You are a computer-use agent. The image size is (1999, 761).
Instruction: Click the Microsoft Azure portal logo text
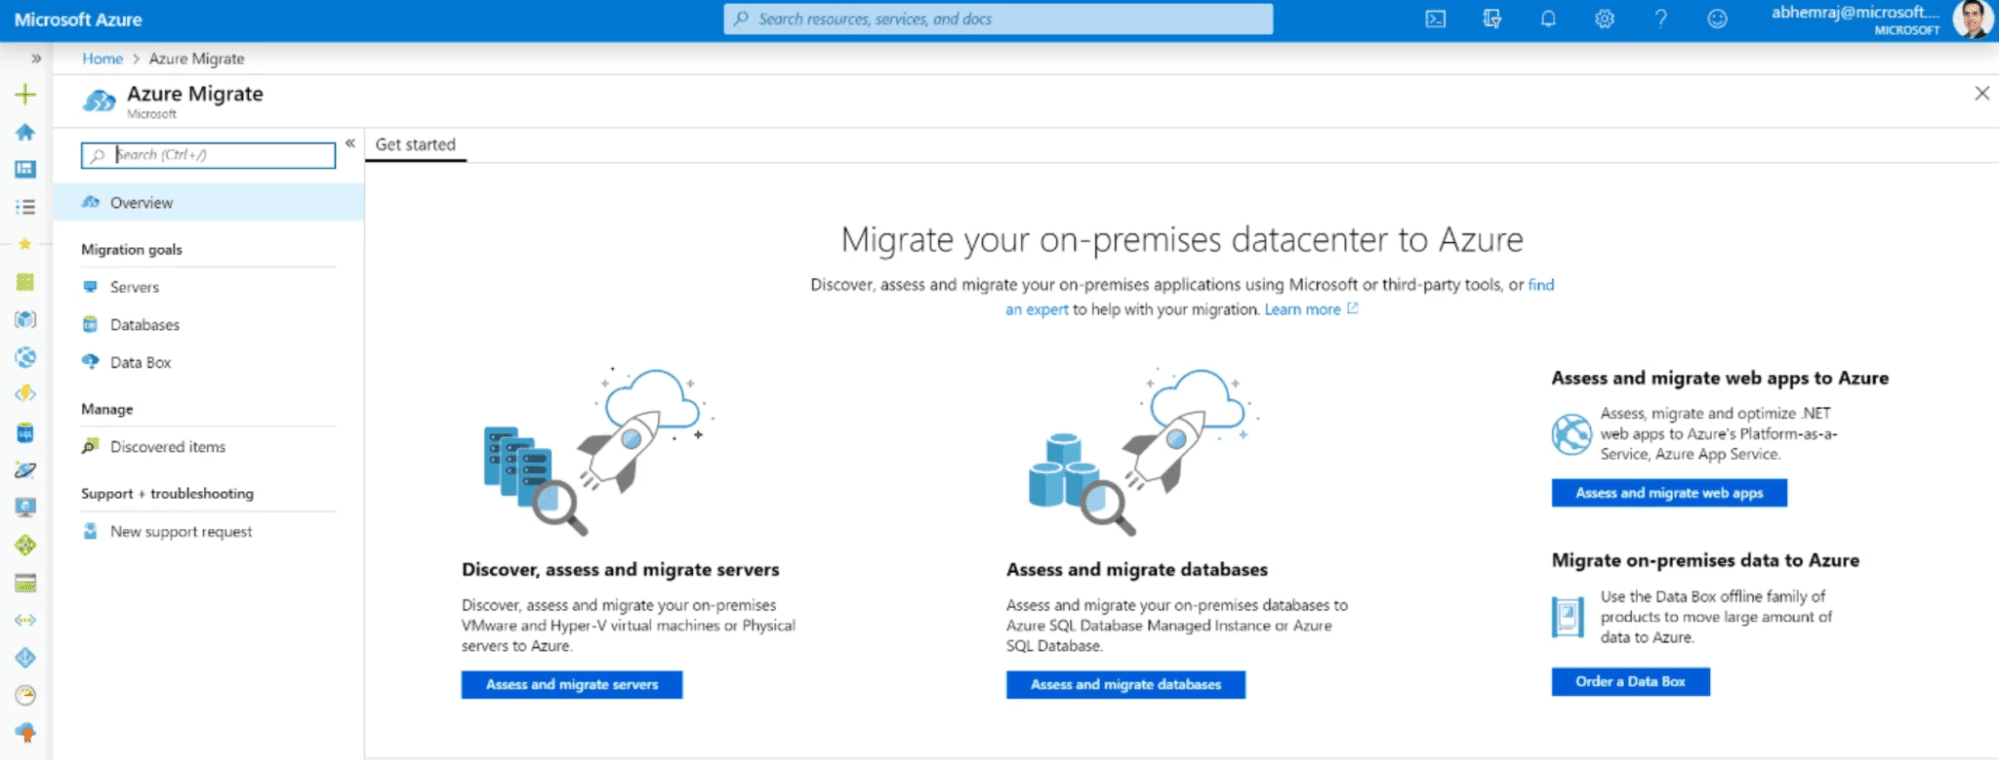tap(78, 20)
